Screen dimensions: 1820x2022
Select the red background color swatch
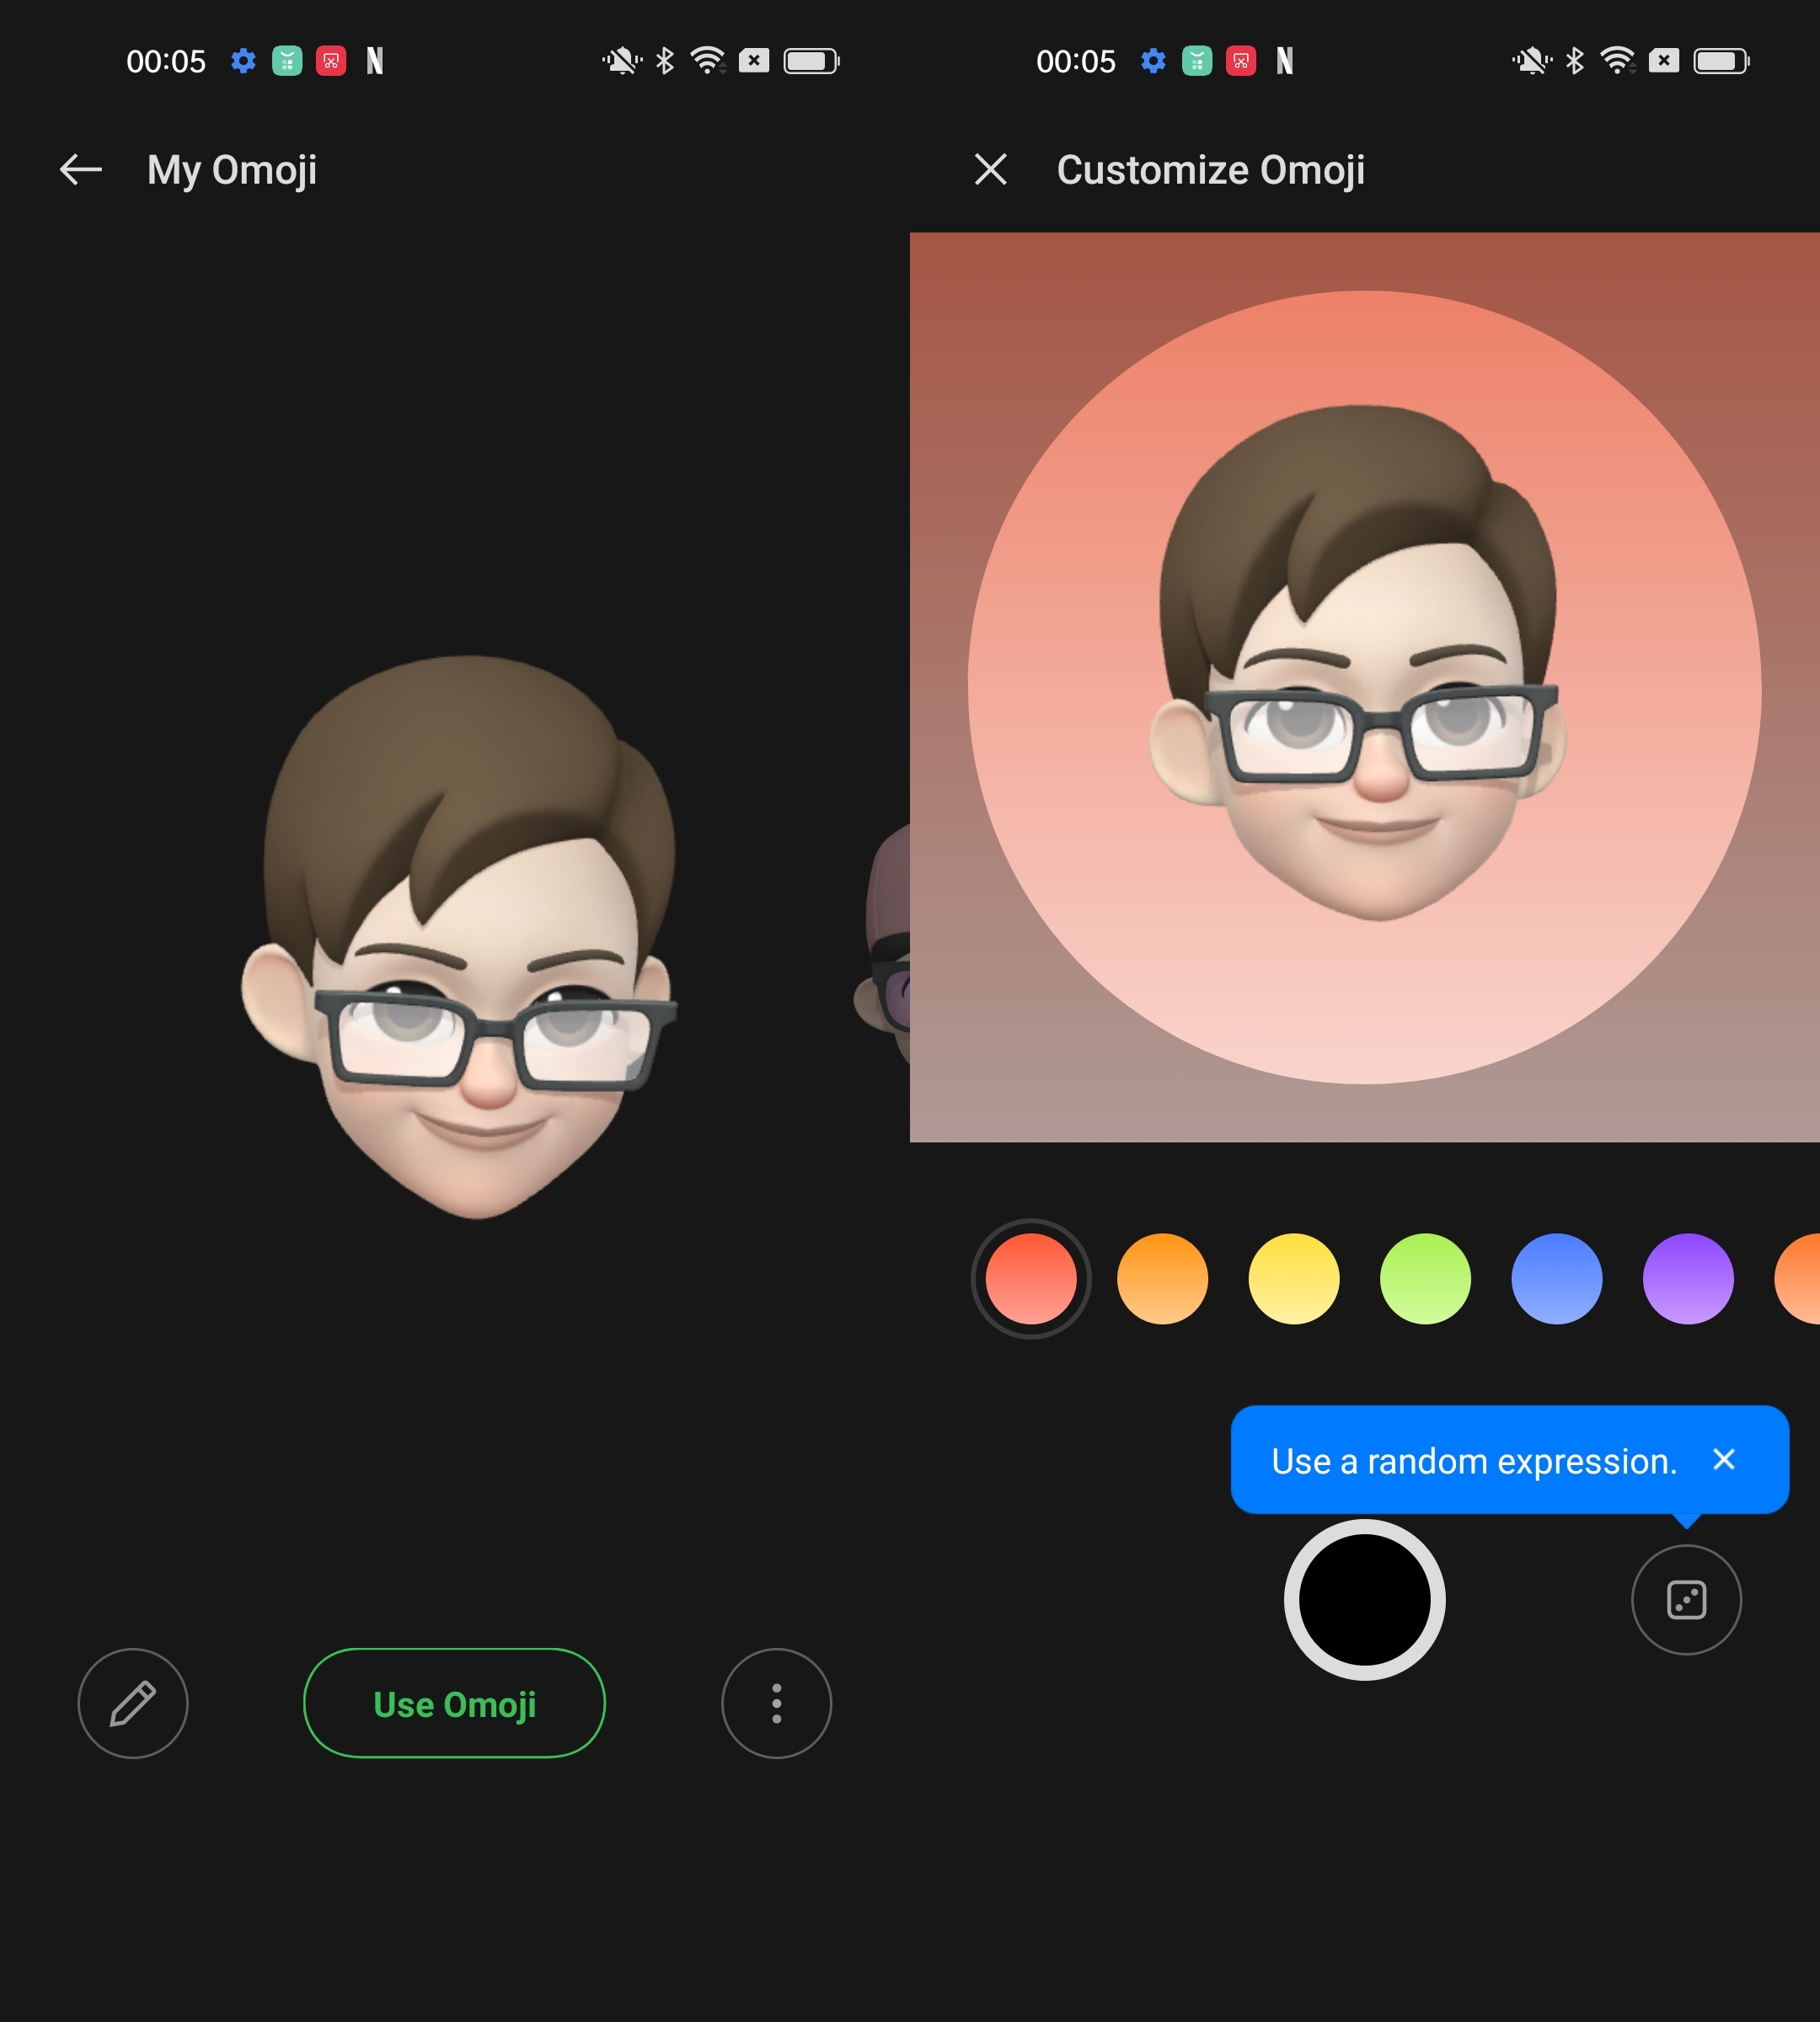point(1031,1279)
